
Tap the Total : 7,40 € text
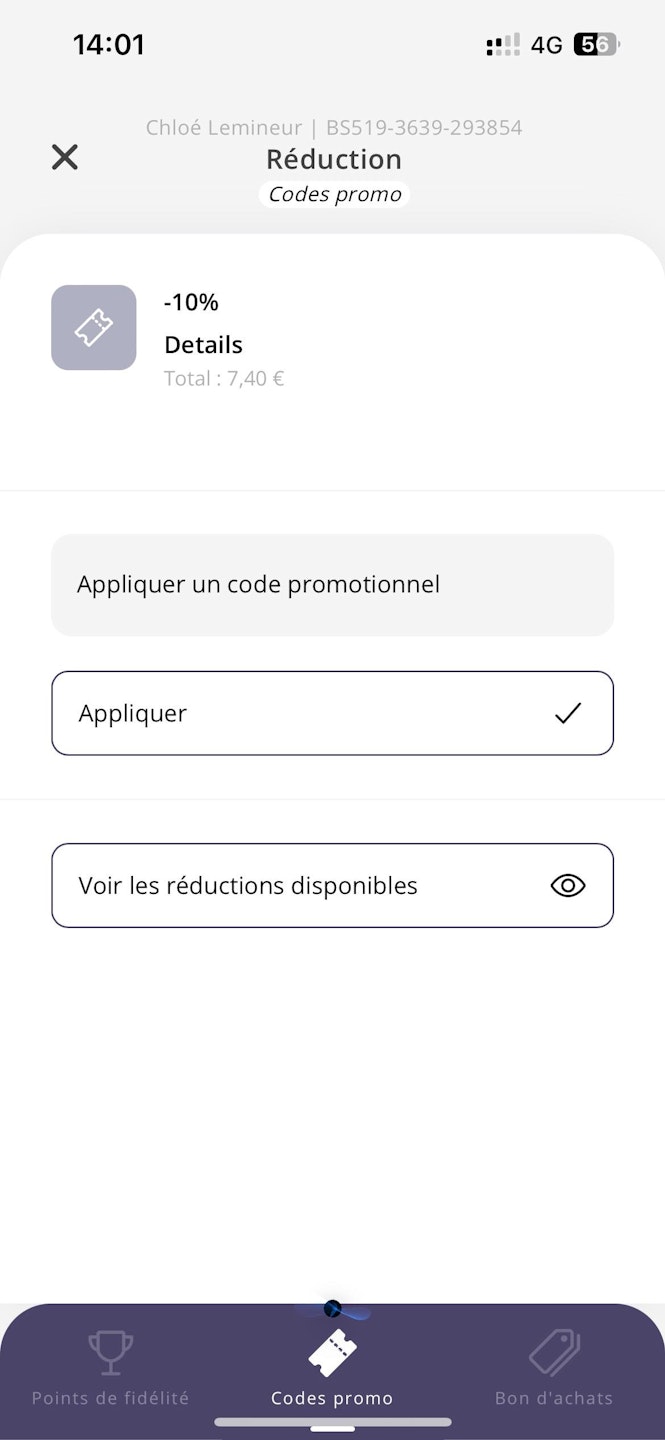click(224, 379)
